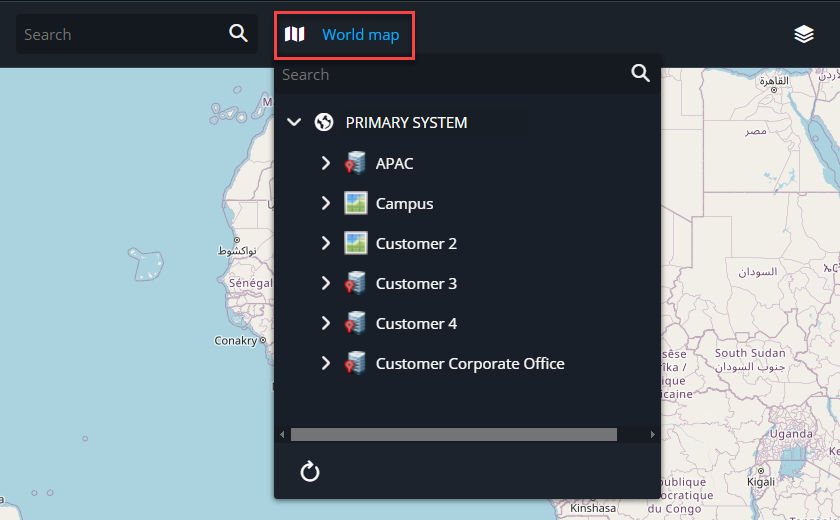840x520 pixels.
Task: Select Customer Corporate Office in the tree
Action: 469,363
